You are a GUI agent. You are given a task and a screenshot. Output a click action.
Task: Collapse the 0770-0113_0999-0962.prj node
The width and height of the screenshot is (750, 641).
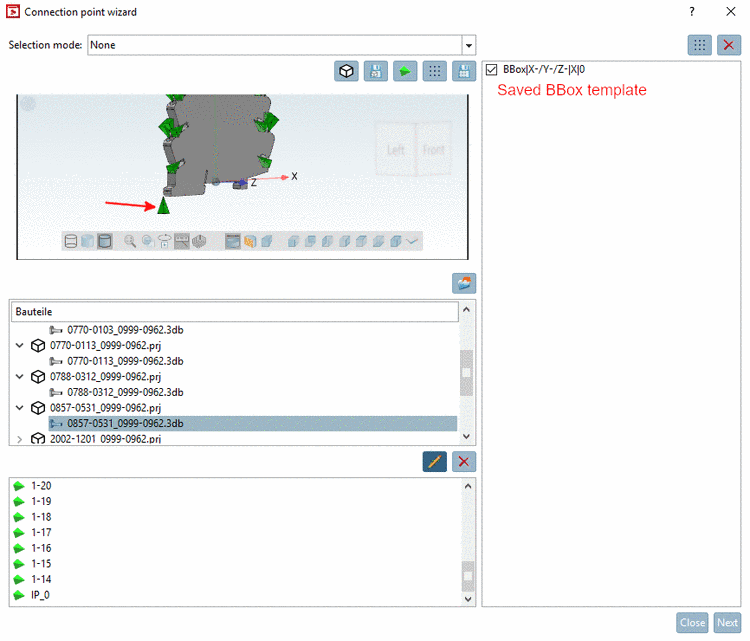pos(20,345)
